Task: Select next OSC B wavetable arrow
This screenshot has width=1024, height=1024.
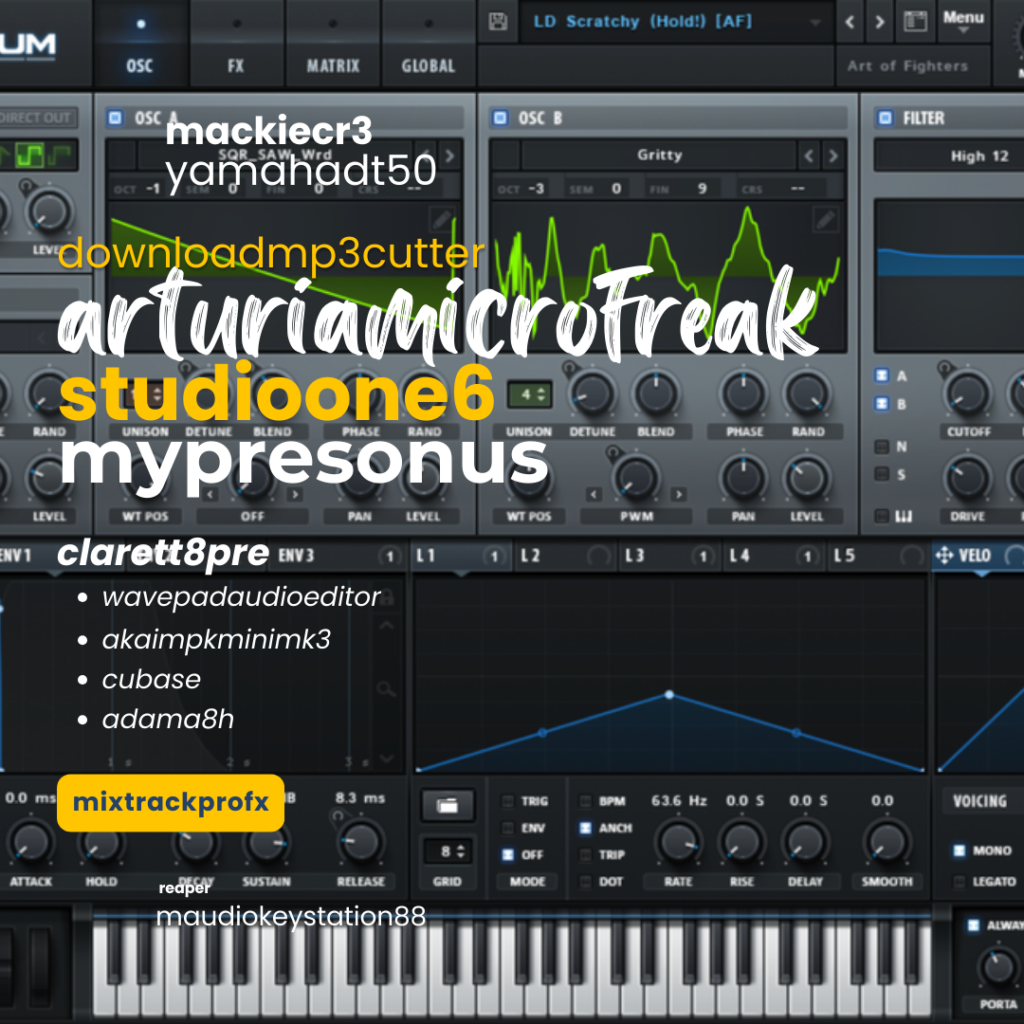Action: [x=833, y=156]
